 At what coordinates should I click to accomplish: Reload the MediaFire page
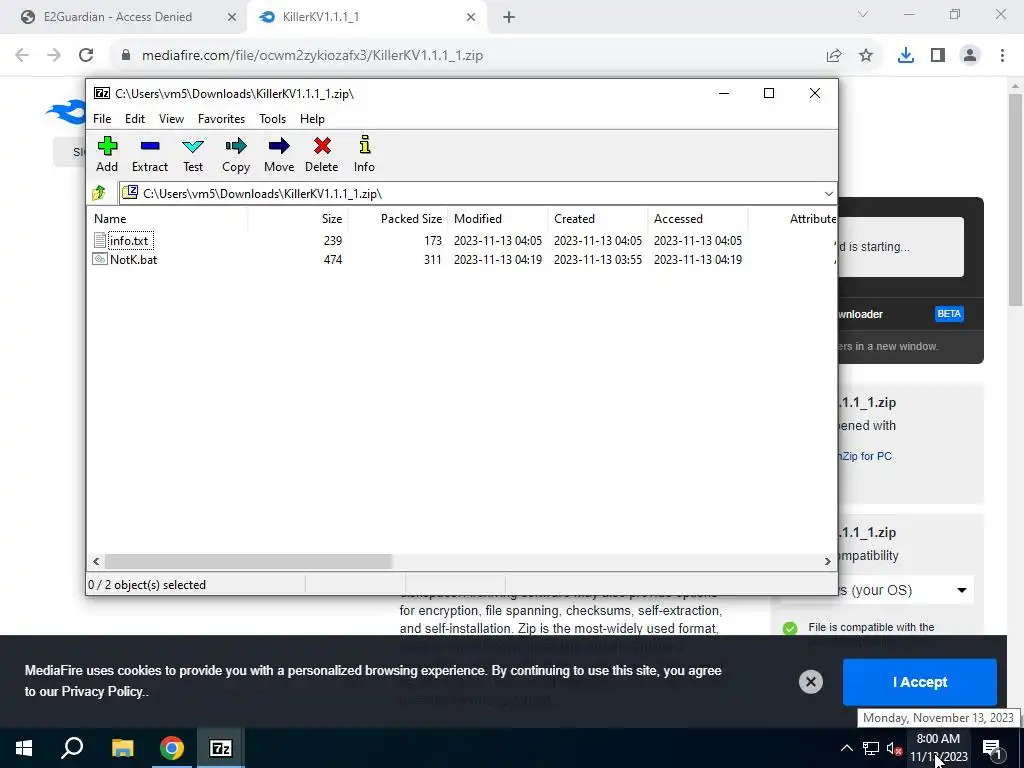(86, 56)
